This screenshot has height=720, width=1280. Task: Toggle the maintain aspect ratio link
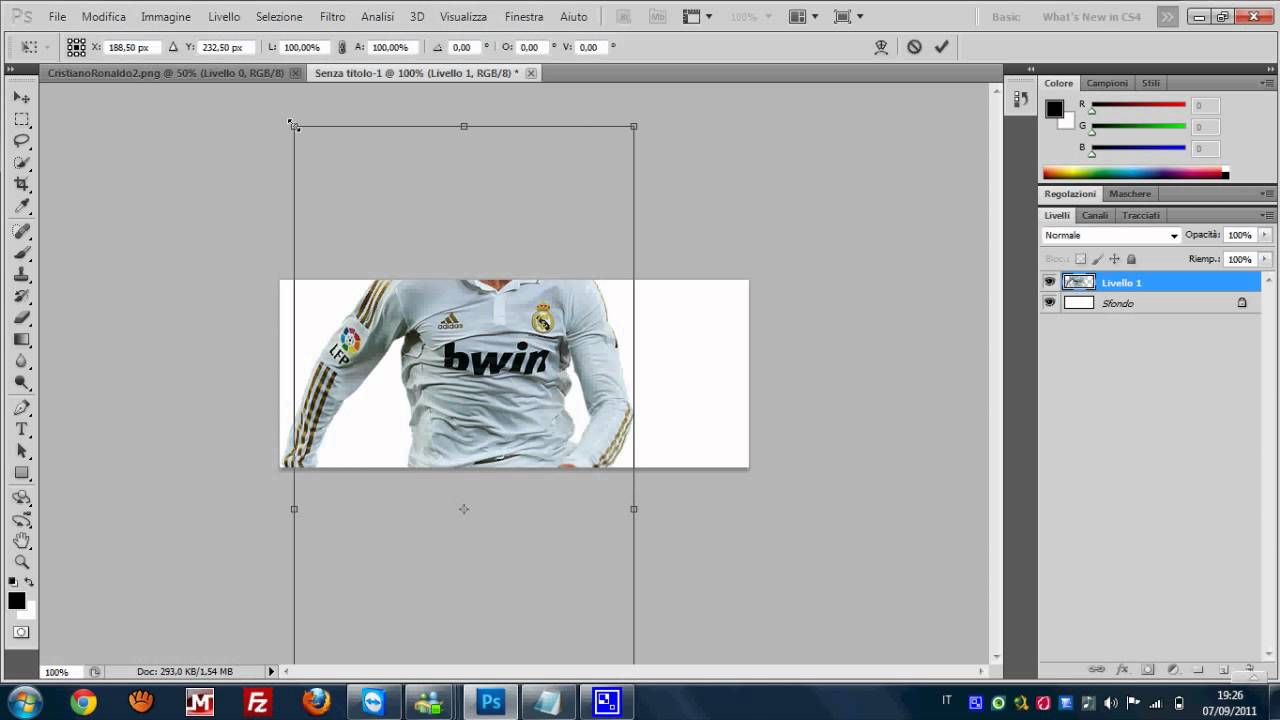(342, 47)
